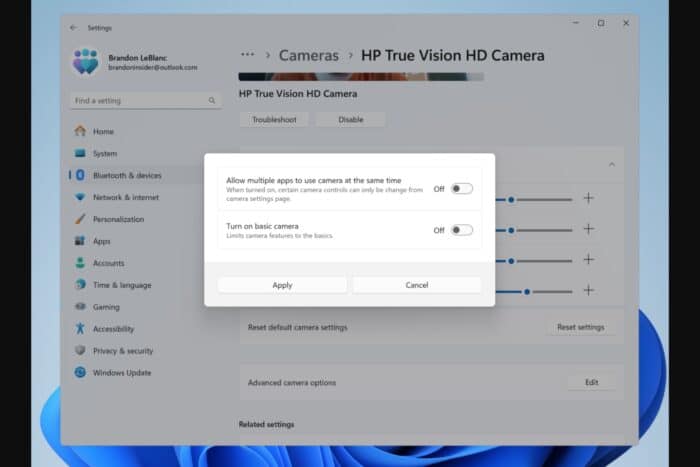This screenshot has height=467, width=700.
Task: Toggle the Turn on basic camera switch
Action: pos(462,230)
